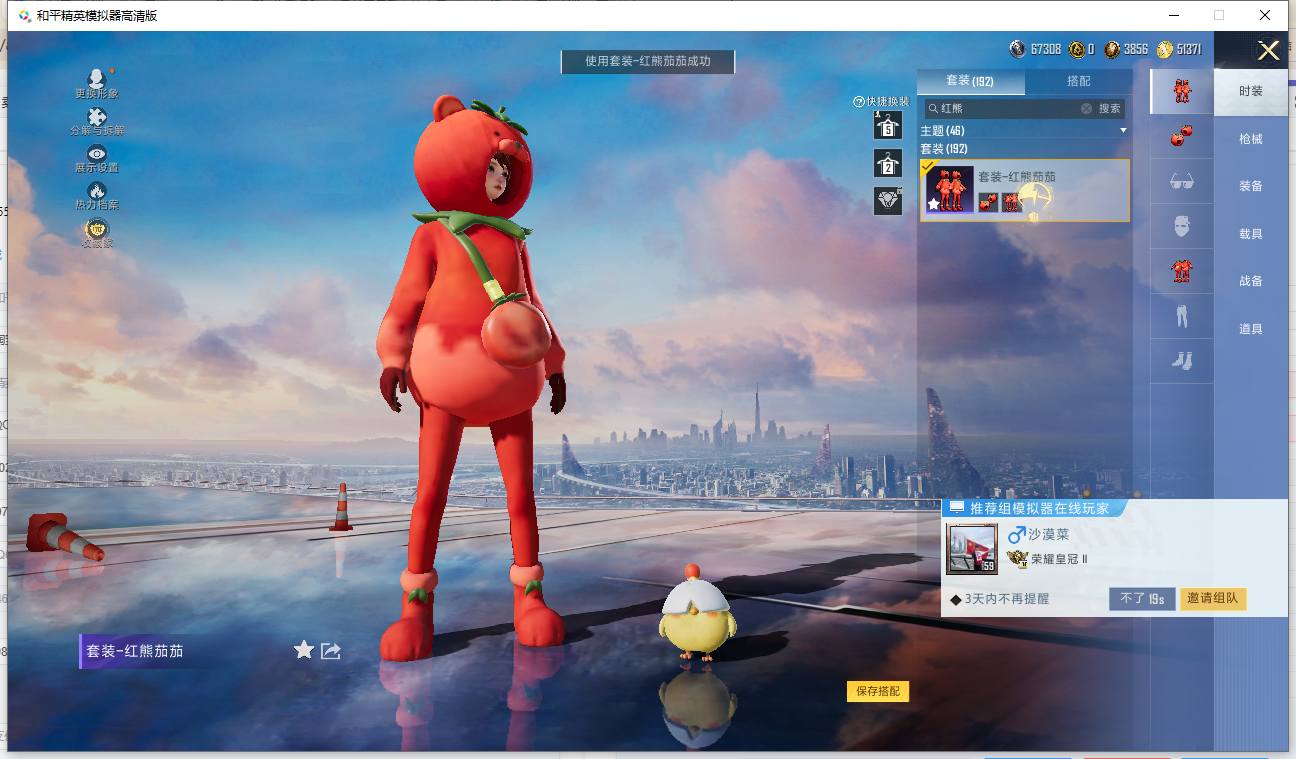
Task: Select the pants category icon
Action: 1181,317
